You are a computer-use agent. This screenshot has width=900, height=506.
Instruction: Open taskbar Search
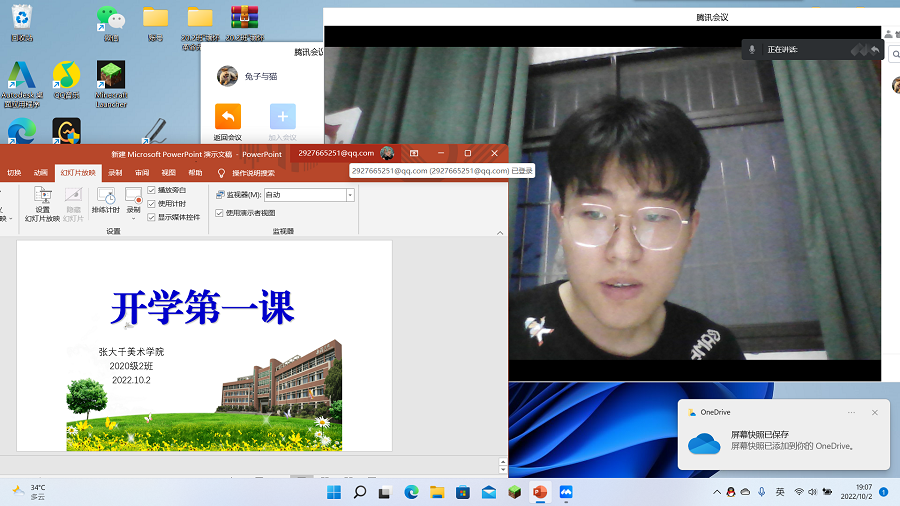pyautogui.click(x=360, y=492)
